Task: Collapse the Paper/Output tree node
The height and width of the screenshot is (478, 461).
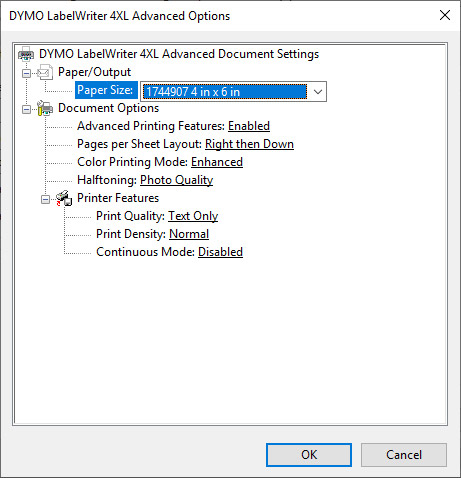Action: tap(26, 73)
